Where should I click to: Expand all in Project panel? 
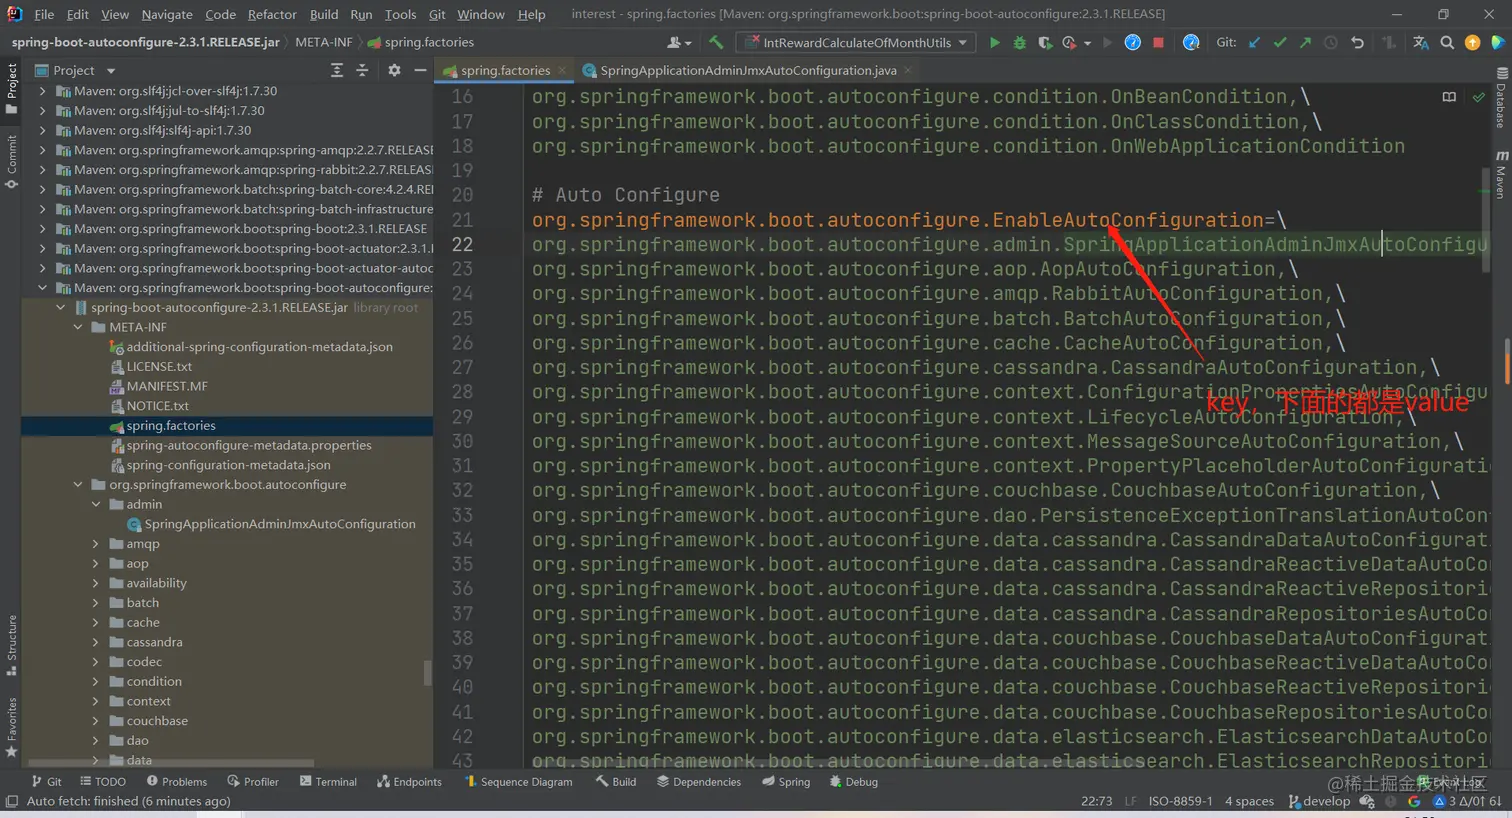click(337, 70)
